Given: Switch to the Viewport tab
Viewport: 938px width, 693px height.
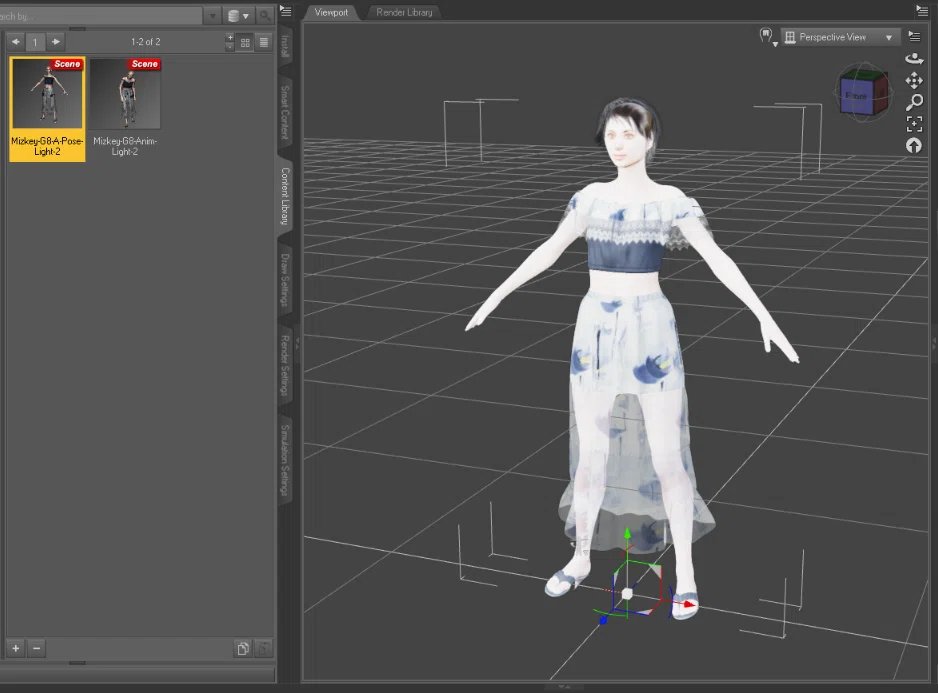Looking at the screenshot, I should click(331, 12).
